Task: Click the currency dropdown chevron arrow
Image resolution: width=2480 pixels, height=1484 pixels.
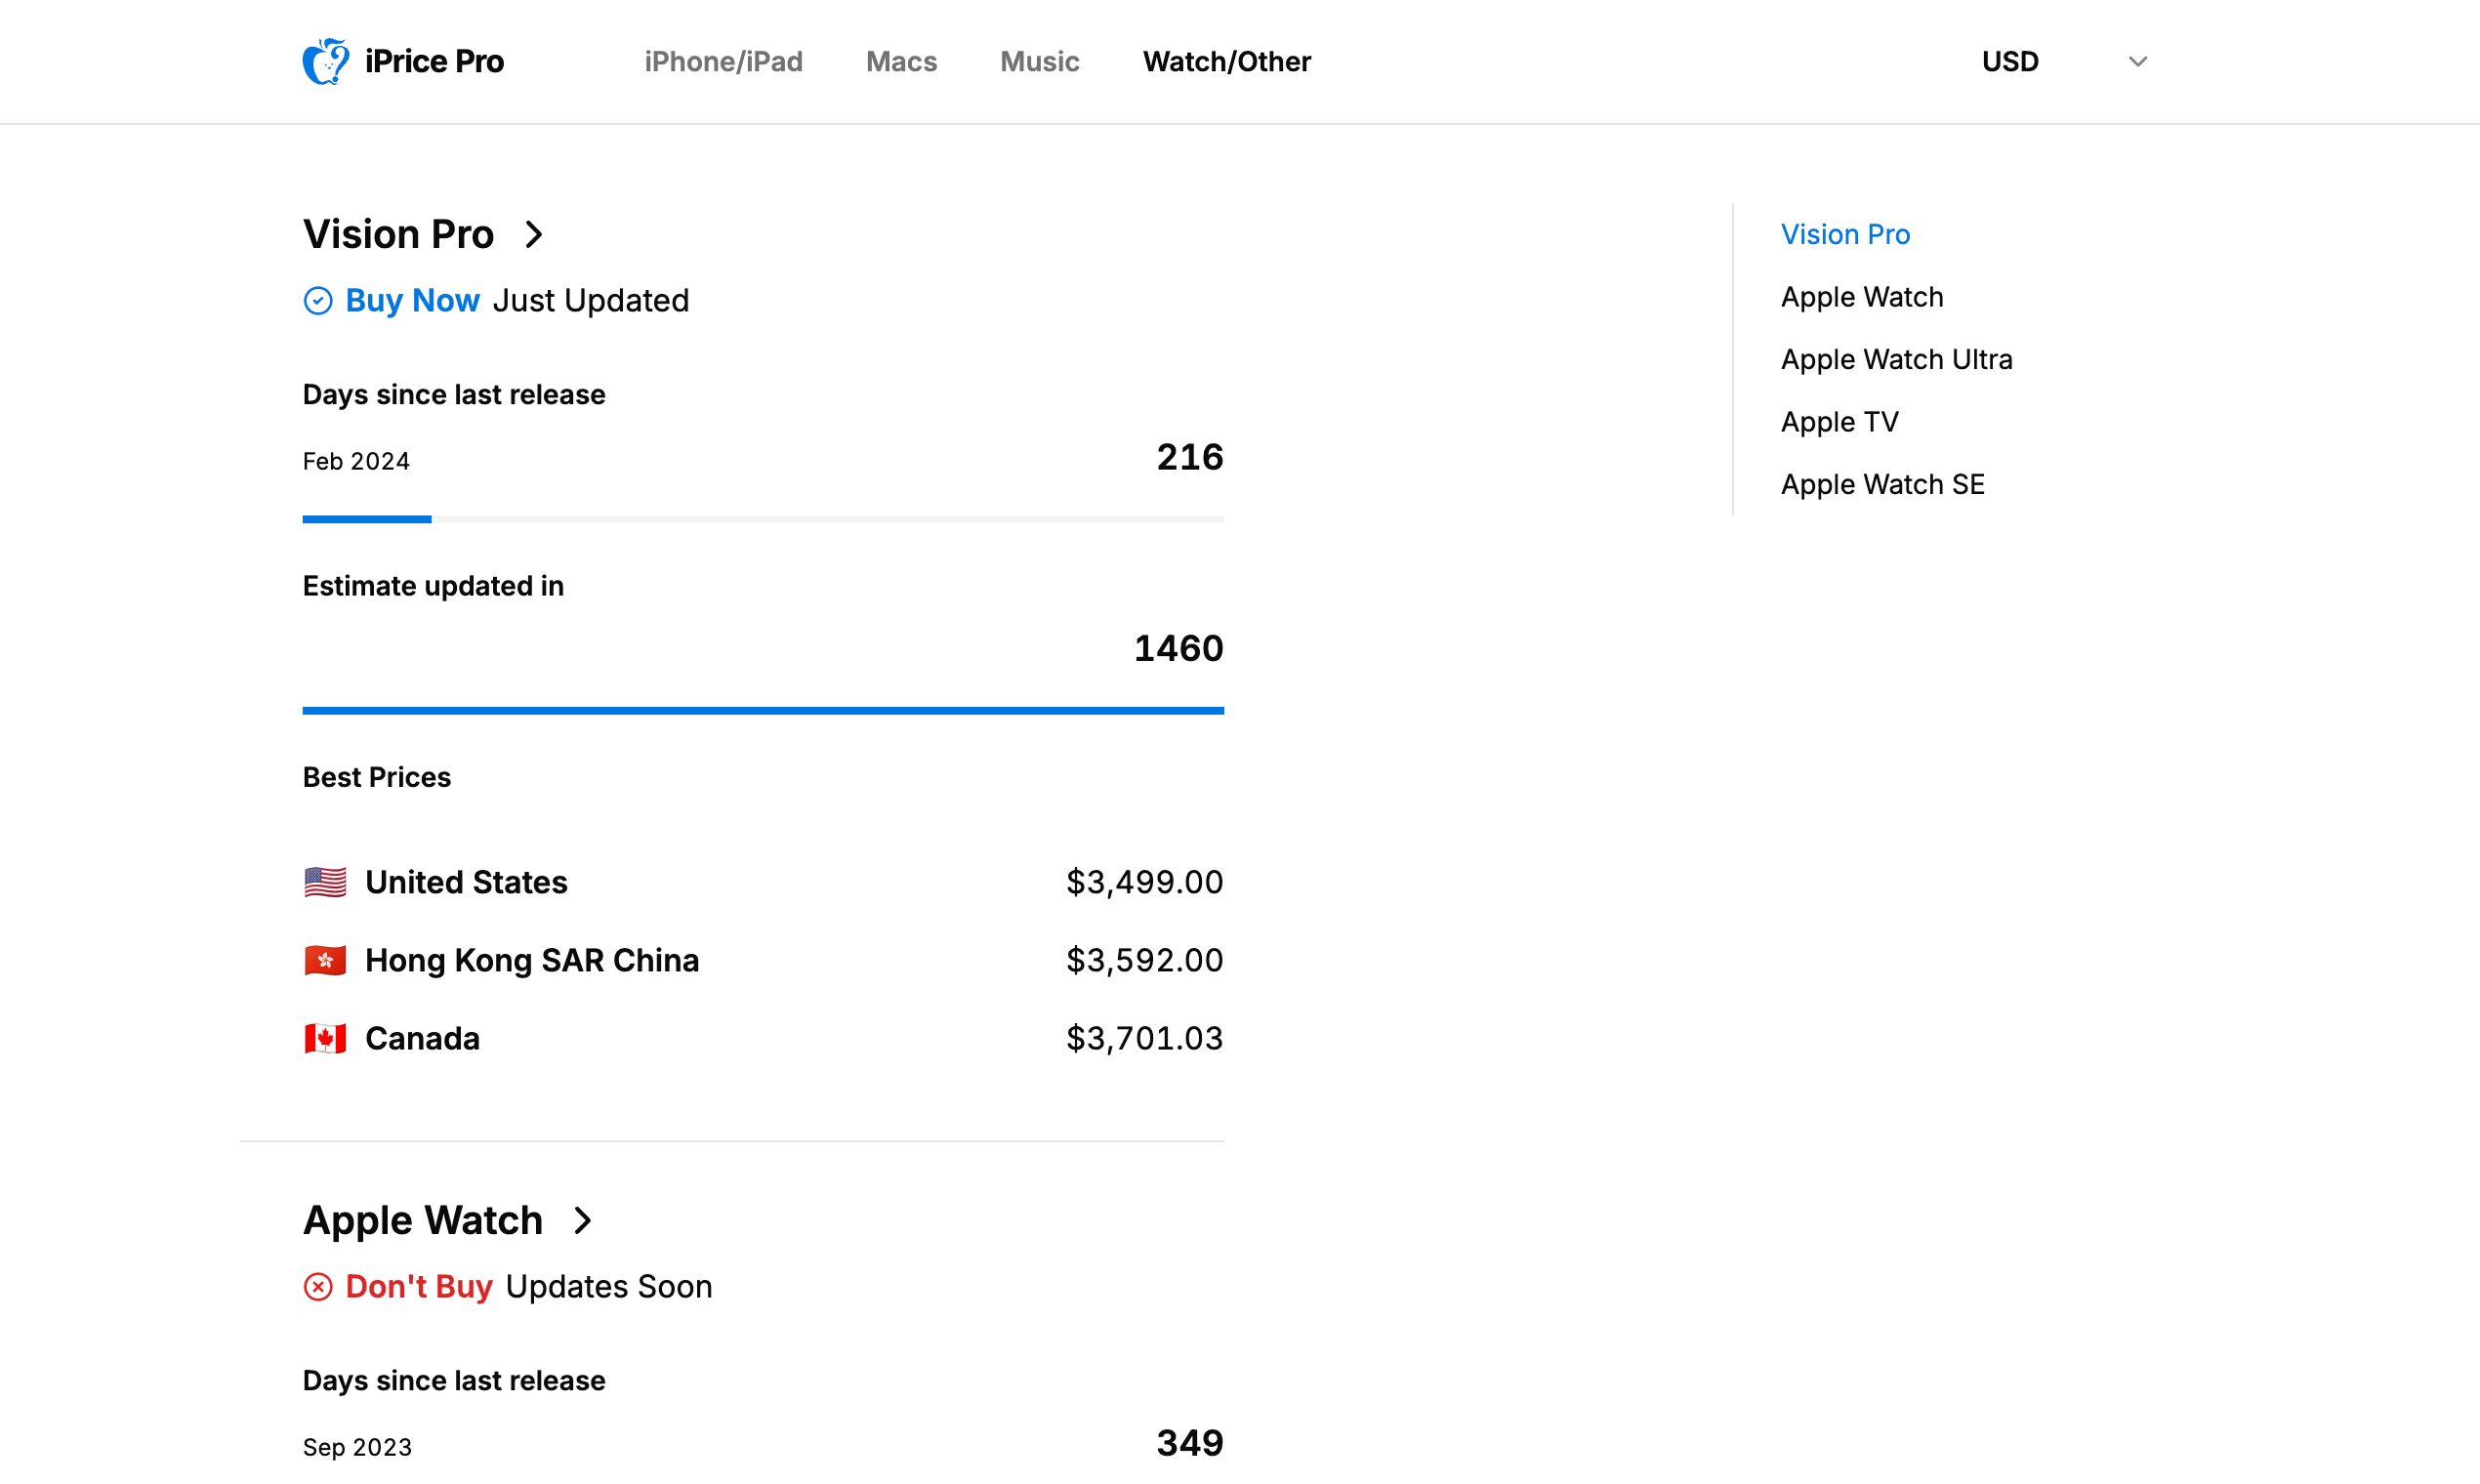Action: tap(2137, 62)
